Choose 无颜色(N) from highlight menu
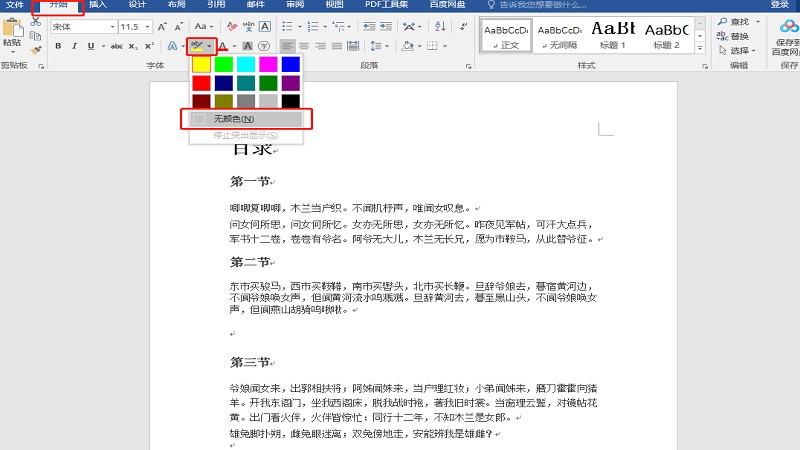The image size is (800, 450). tap(246, 119)
